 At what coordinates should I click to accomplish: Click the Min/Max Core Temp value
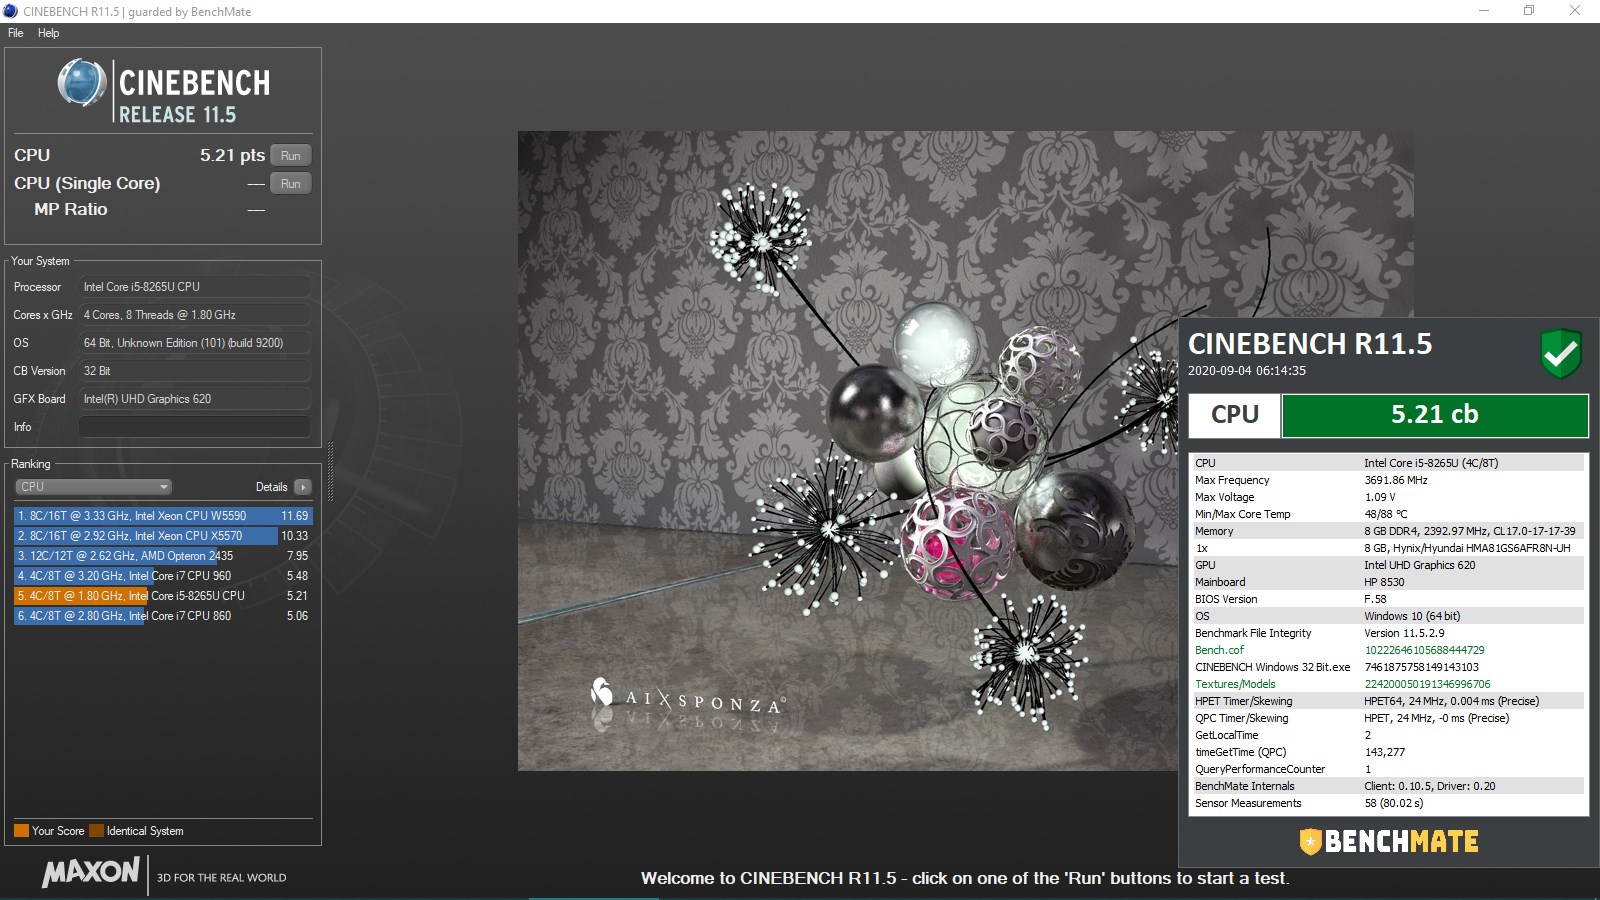click(x=1386, y=514)
